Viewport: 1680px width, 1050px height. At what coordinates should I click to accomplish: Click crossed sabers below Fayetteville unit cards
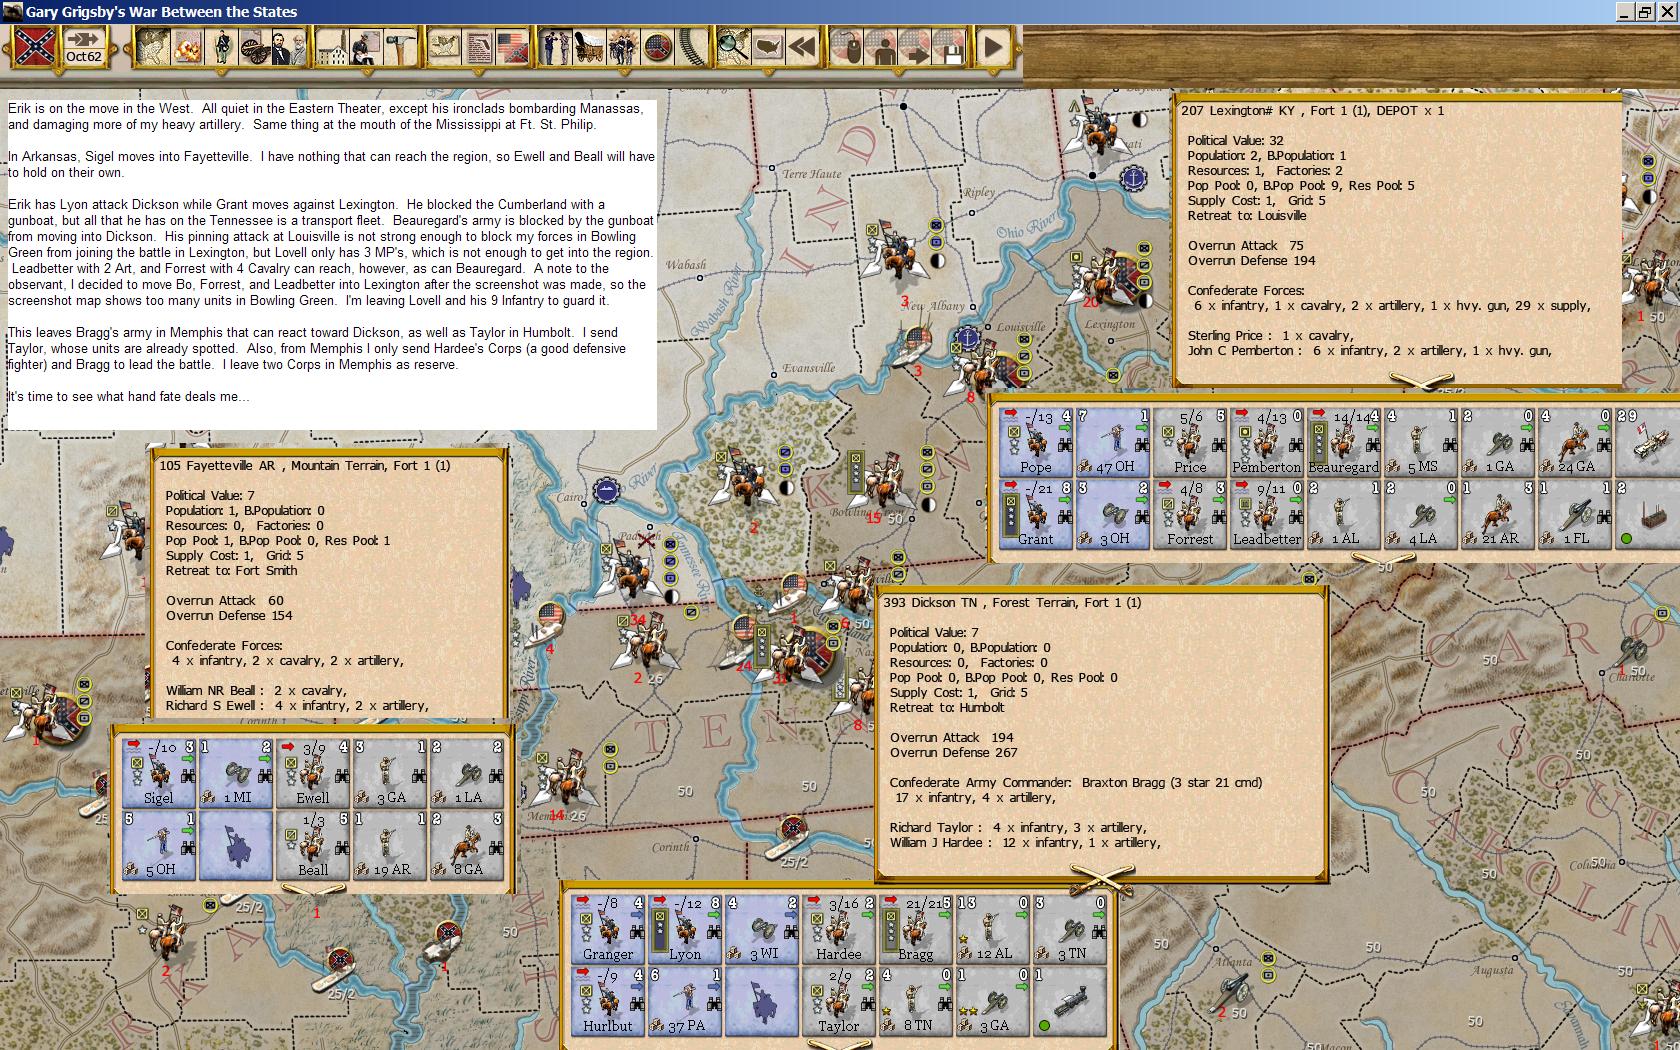tap(313, 890)
